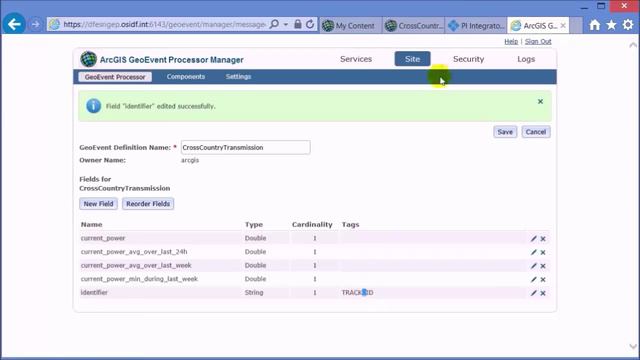640x360 pixels.
Task: Select the Components subtab
Action: pos(186,77)
